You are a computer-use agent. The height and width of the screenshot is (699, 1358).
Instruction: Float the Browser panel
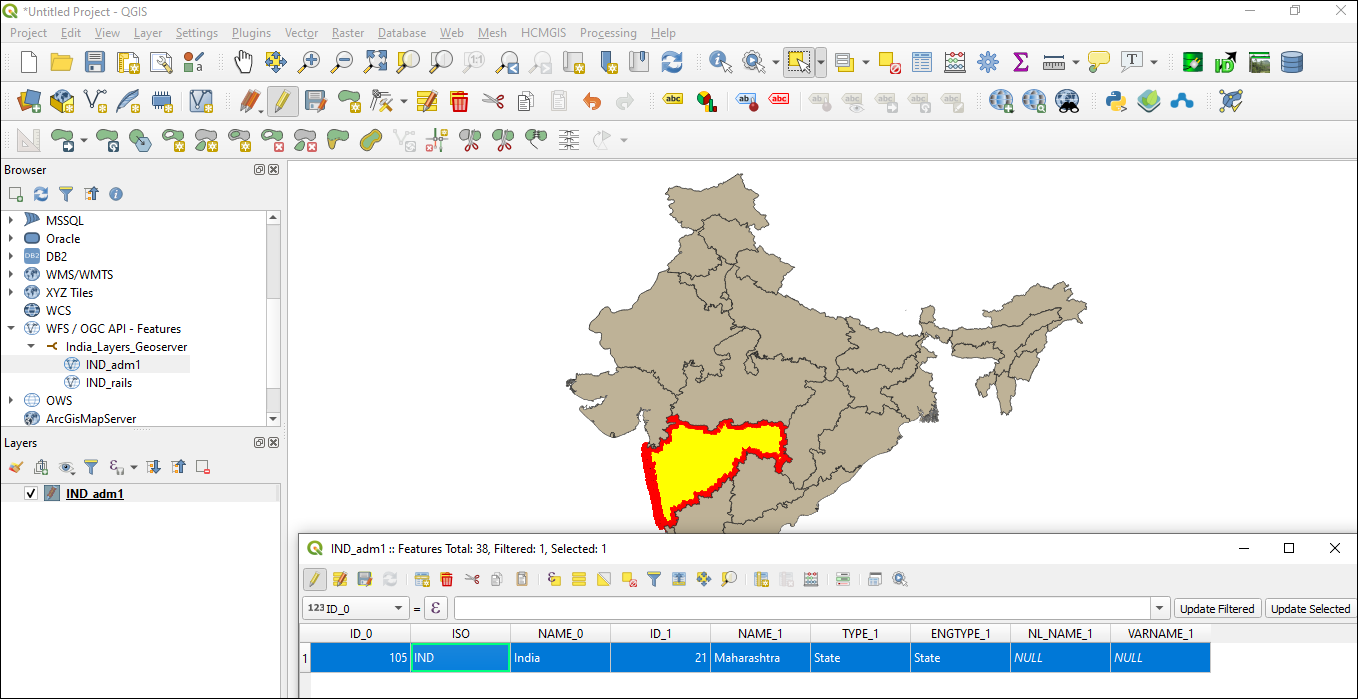tap(260, 170)
